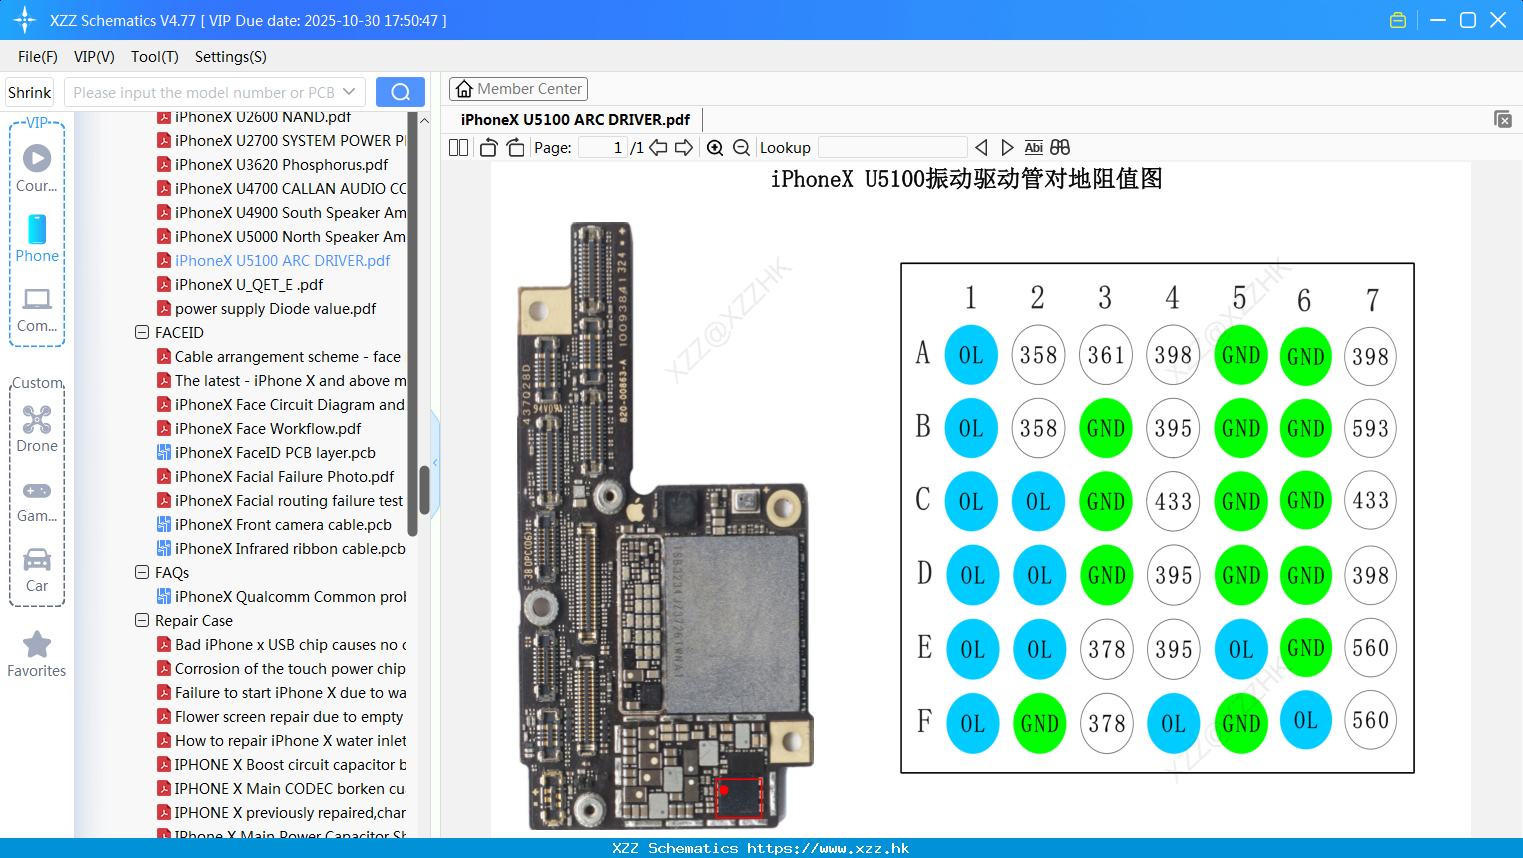Open iPhoneX FaceID PCB layer.pcb
The width and height of the screenshot is (1523, 858).
pyautogui.click(x=275, y=452)
